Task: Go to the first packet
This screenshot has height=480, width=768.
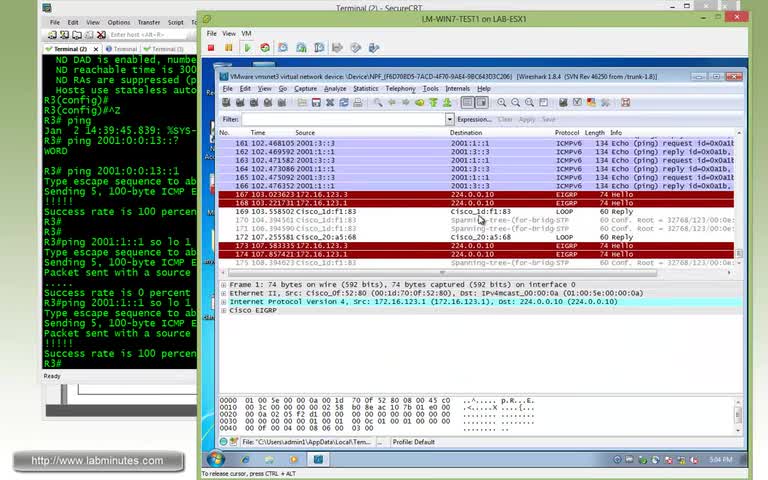Action: tap(433, 102)
